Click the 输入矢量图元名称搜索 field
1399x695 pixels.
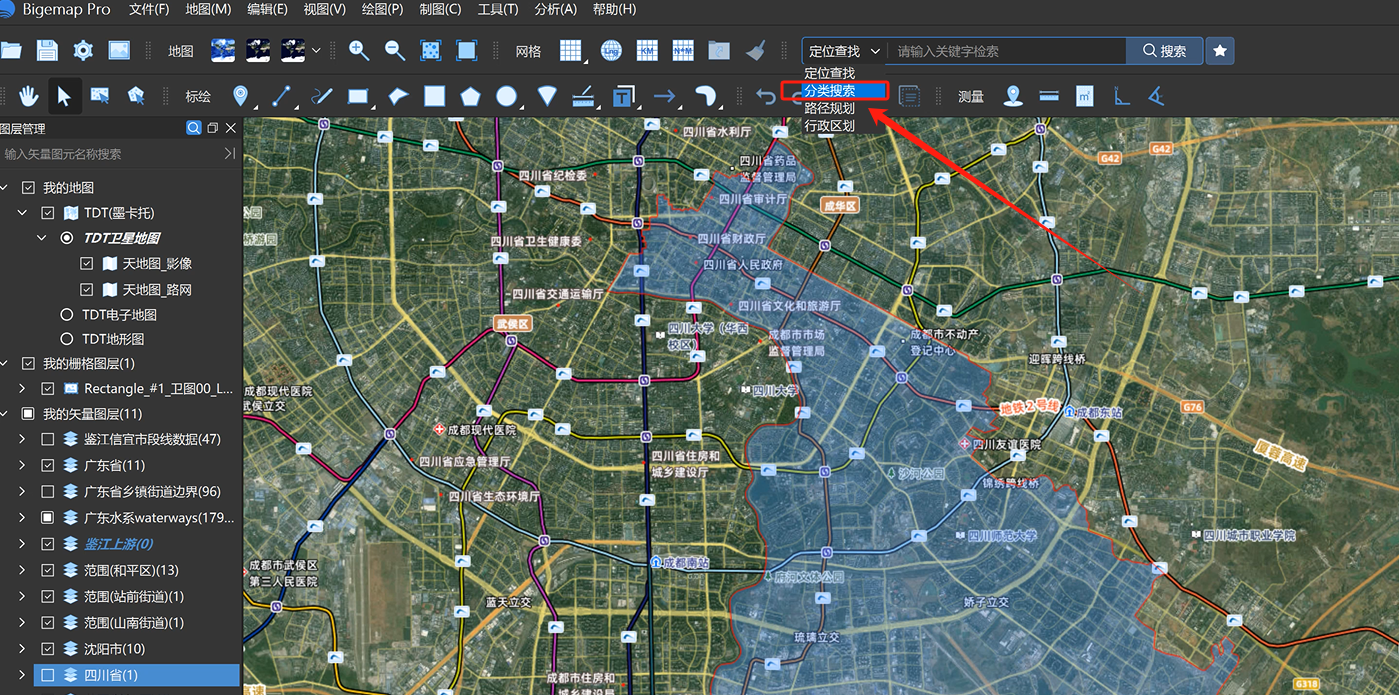[110, 154]
